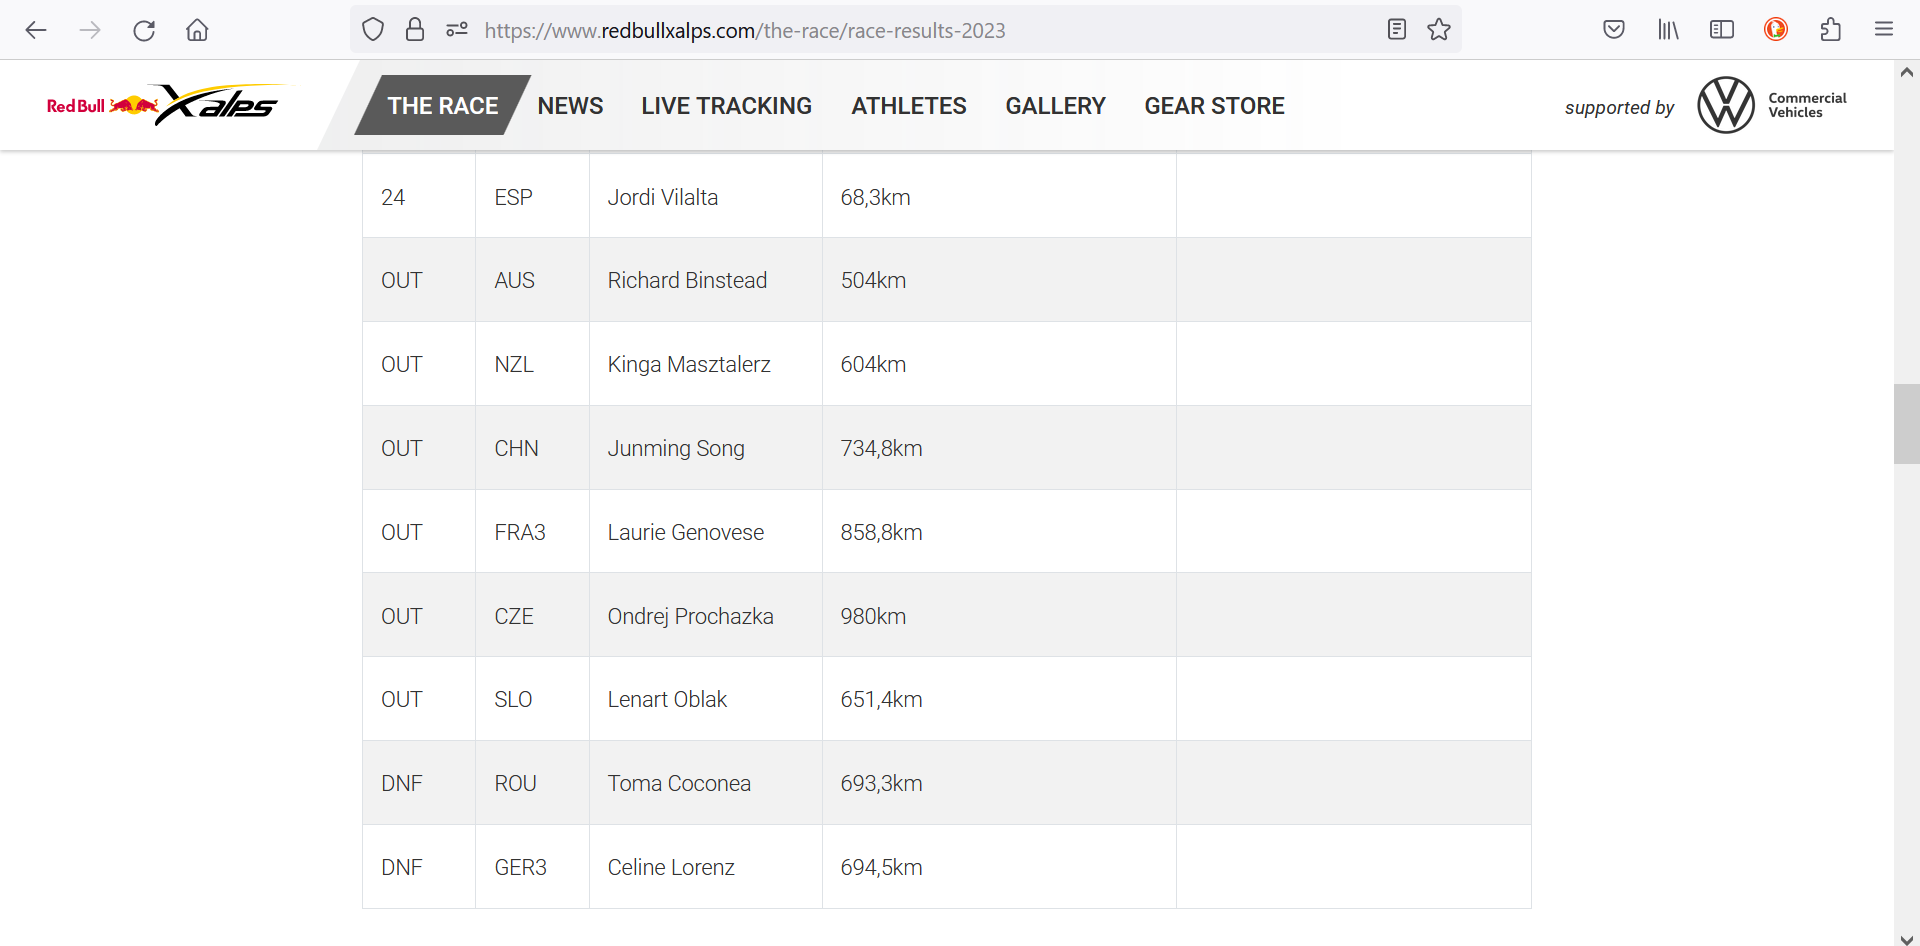The width and height of the screenshot is (1920, 946).
Task: Click the Volkswagen Commercial Vehicles logo
Action: [1772, 105]
